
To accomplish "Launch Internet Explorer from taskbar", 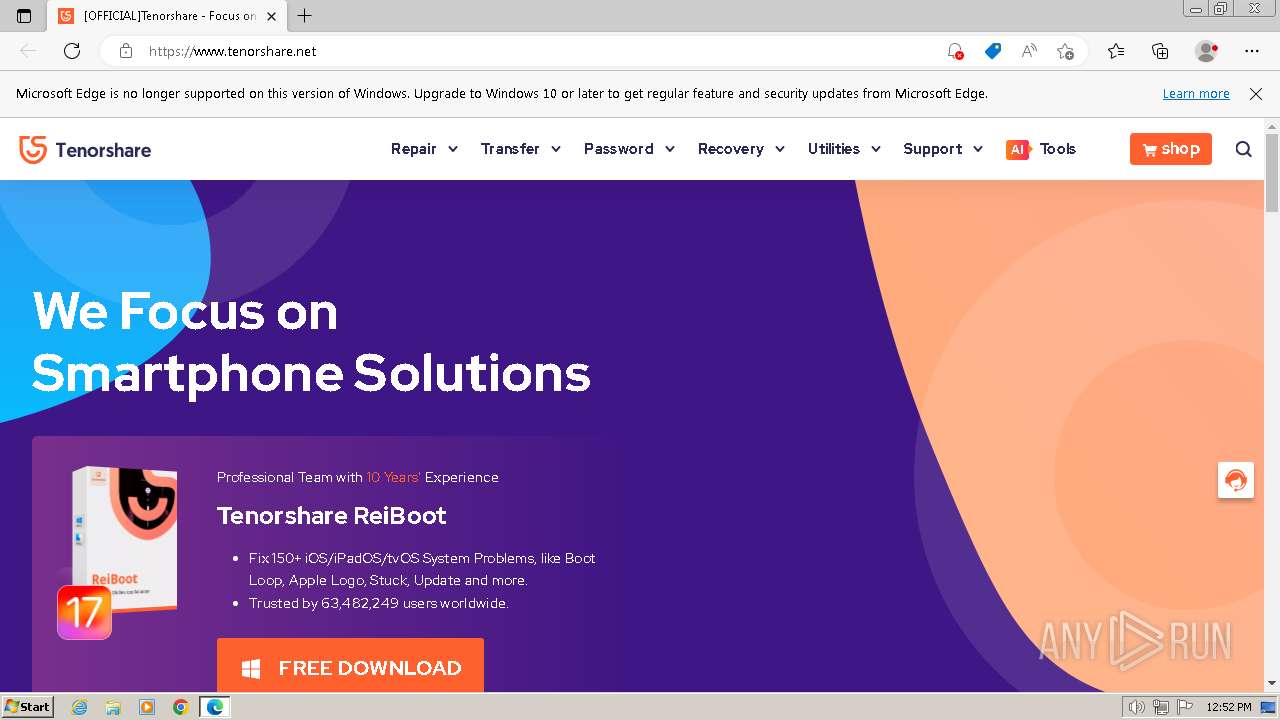I will click(80, 707).
